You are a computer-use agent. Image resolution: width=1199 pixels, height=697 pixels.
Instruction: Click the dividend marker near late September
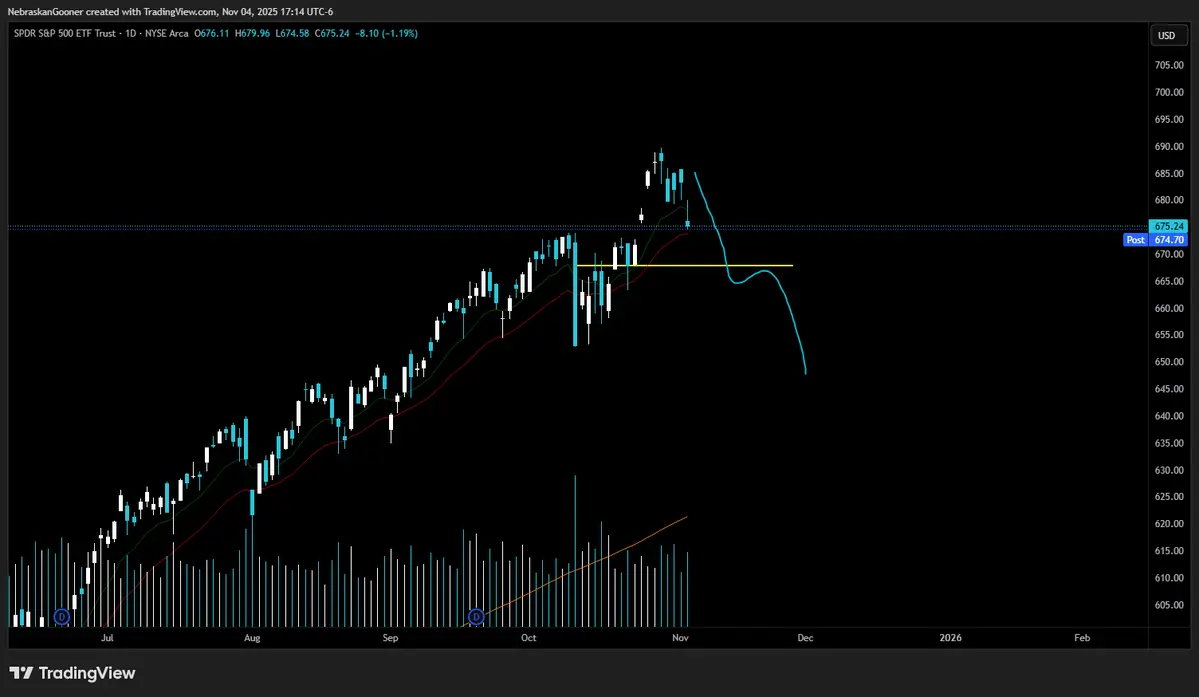476,617
